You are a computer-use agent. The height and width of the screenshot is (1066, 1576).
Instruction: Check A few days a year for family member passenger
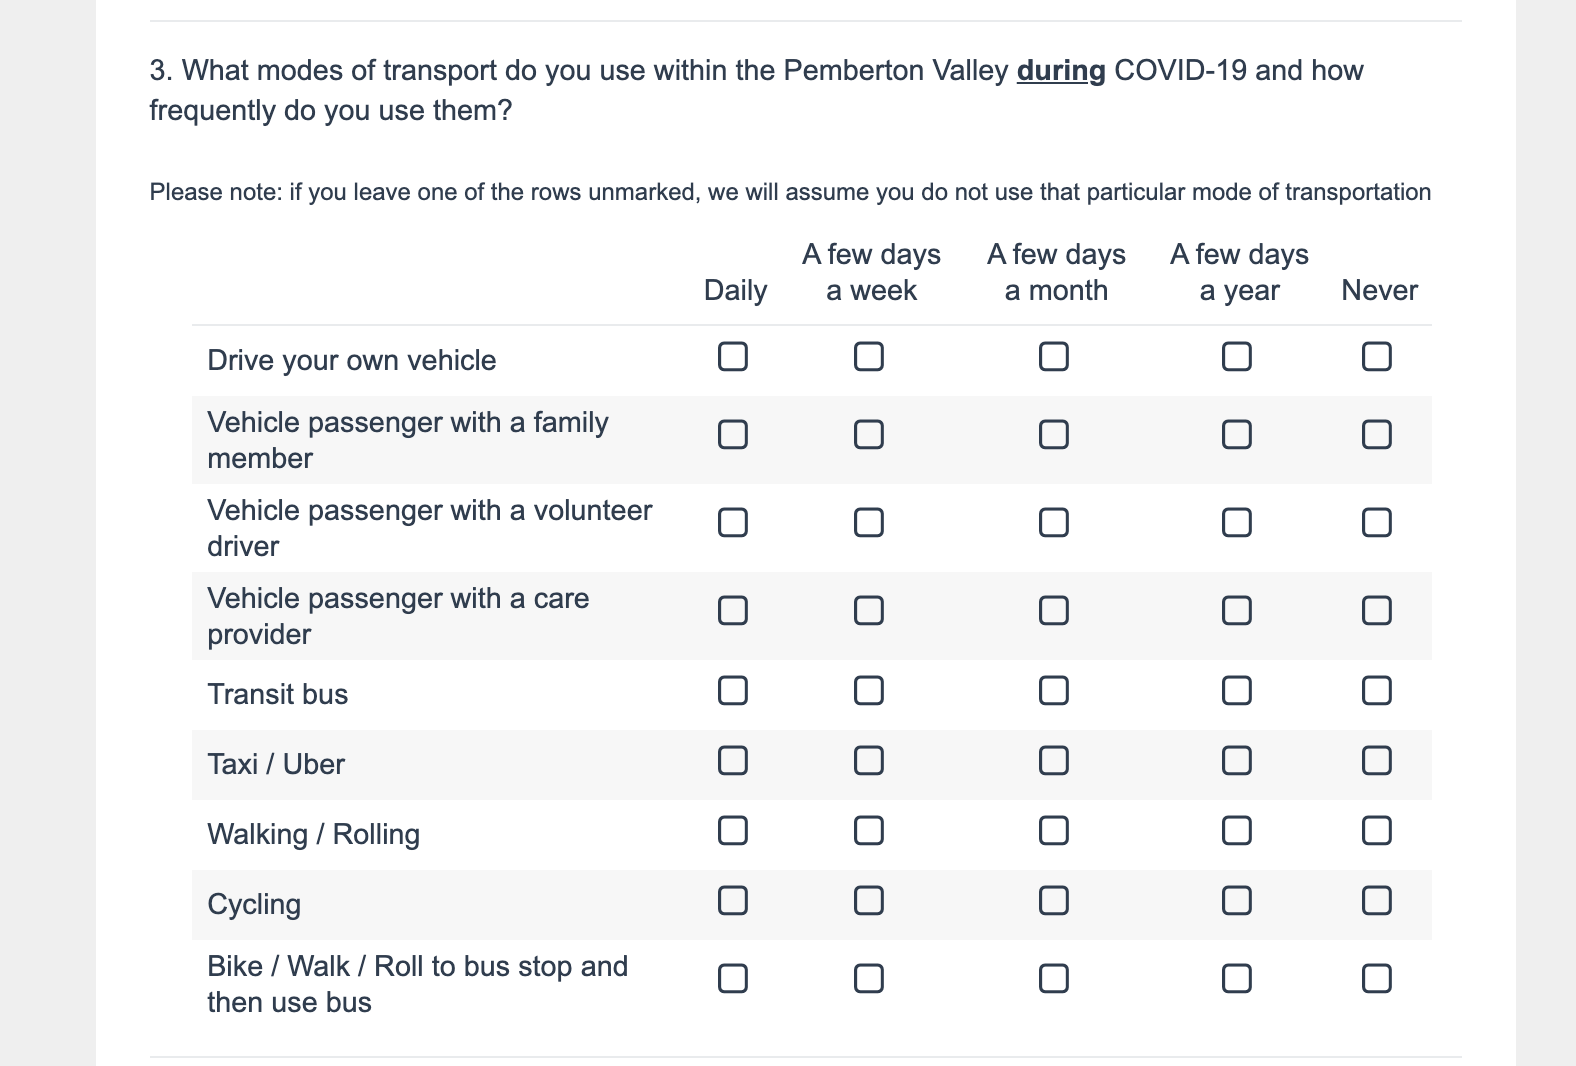(x=1237, y=435)
